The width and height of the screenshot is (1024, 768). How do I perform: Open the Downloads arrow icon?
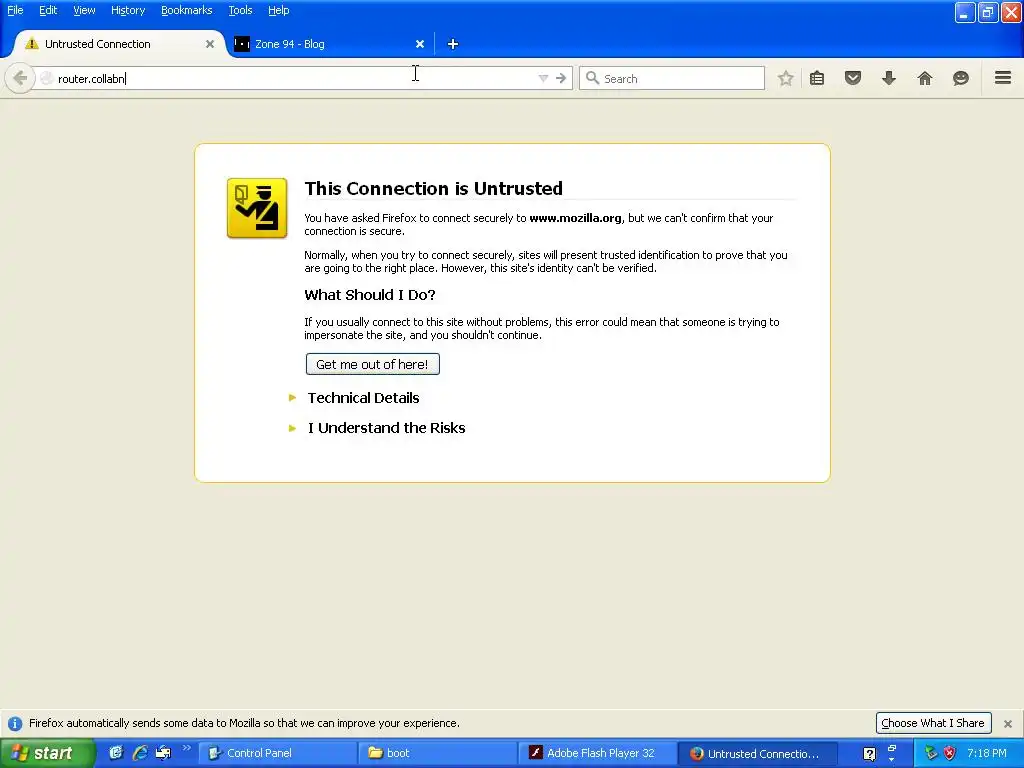[x=889, y=78]
